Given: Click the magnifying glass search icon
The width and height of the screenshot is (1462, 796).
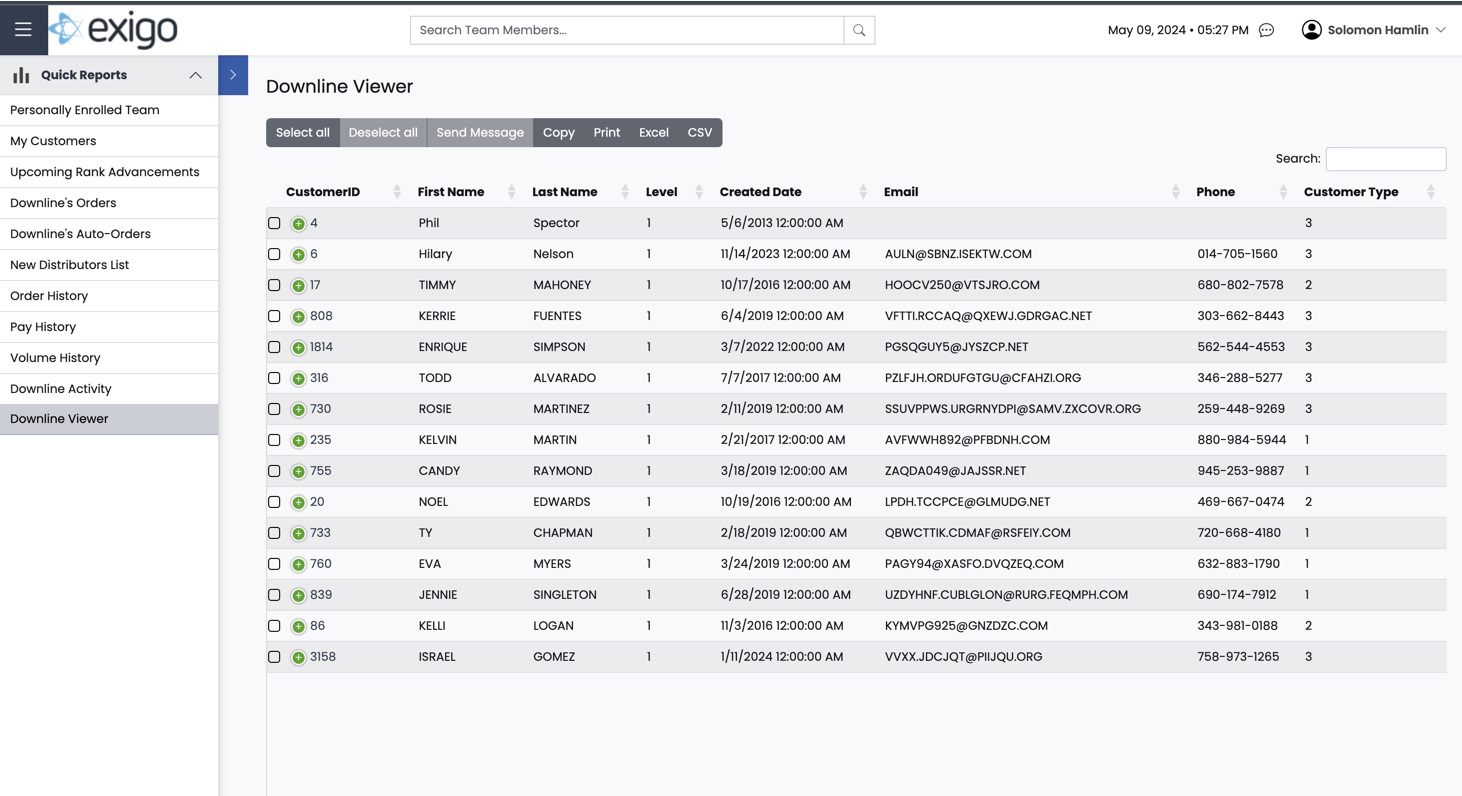Looking at the screenshot, I should (x=858, y=29).
